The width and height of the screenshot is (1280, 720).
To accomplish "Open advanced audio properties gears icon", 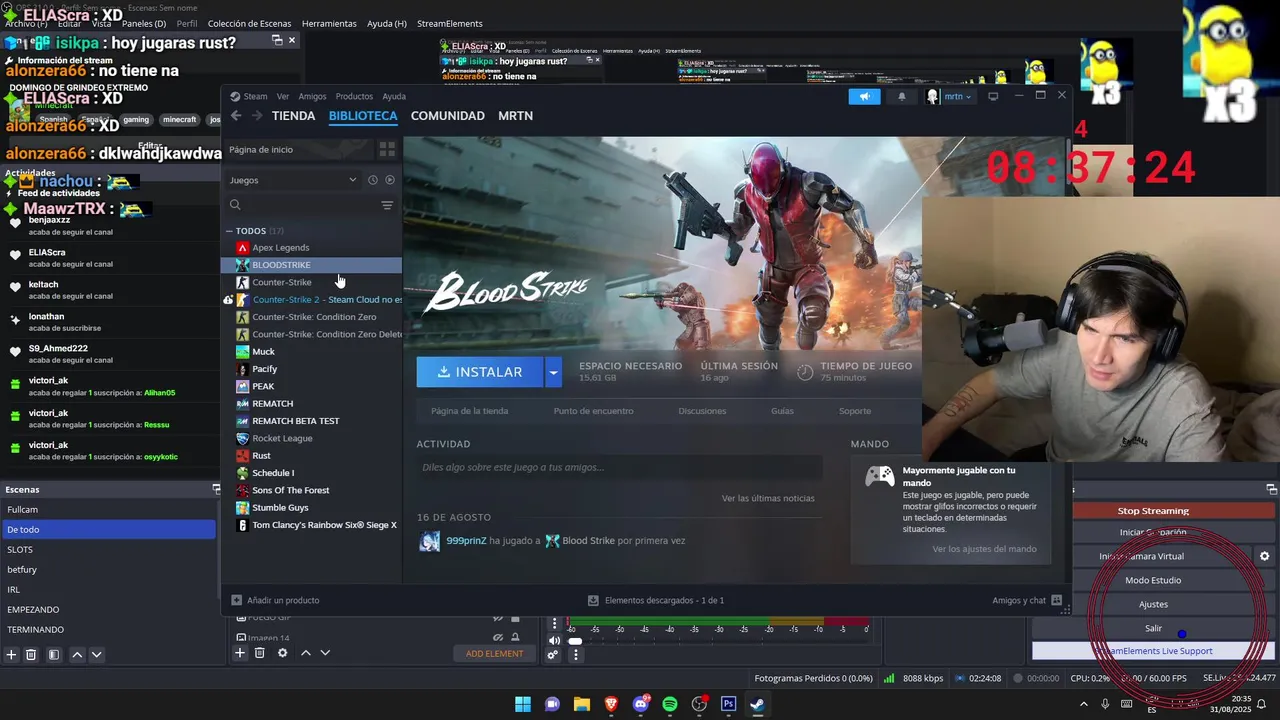I will (x=552, y=655).
